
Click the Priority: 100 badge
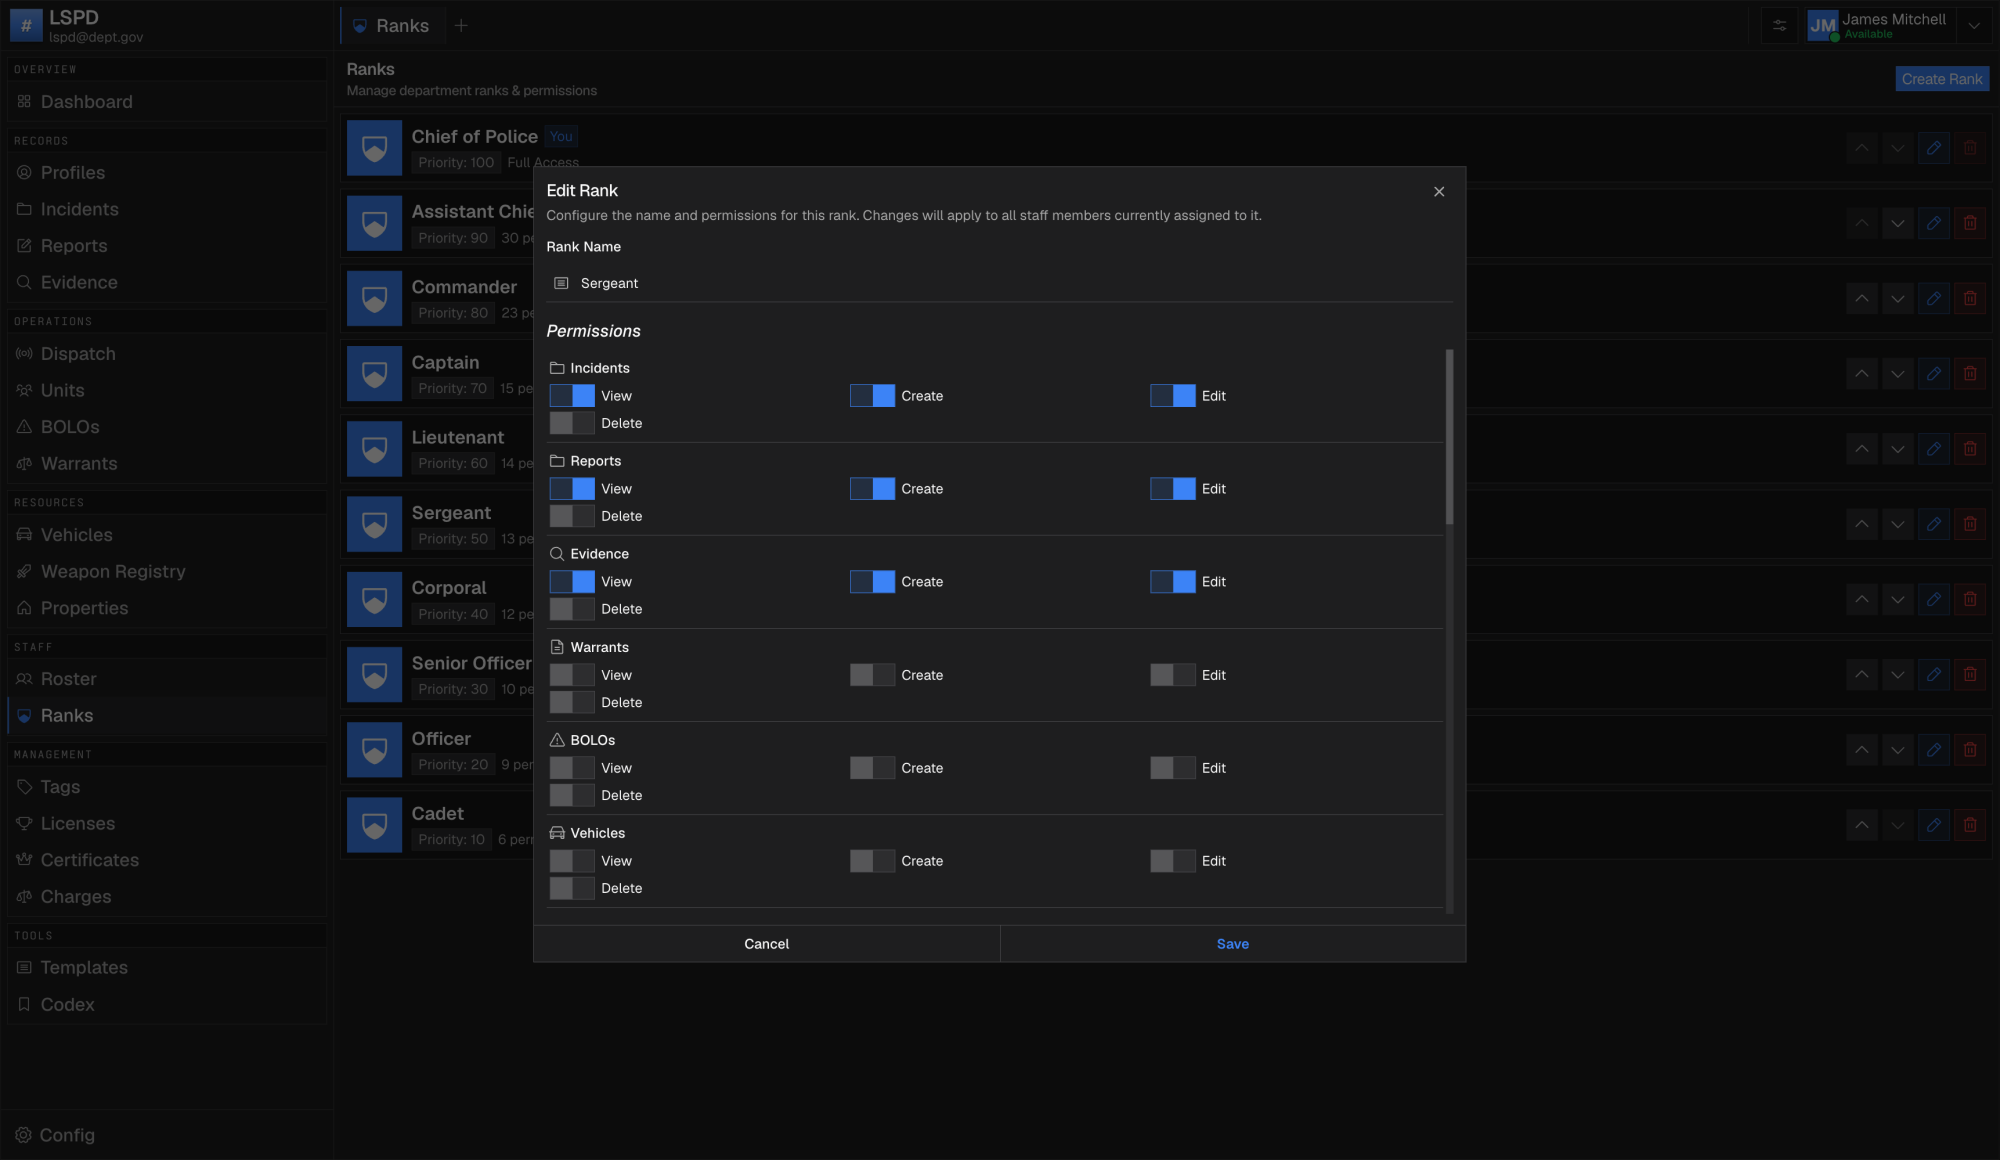coord(456,162)
